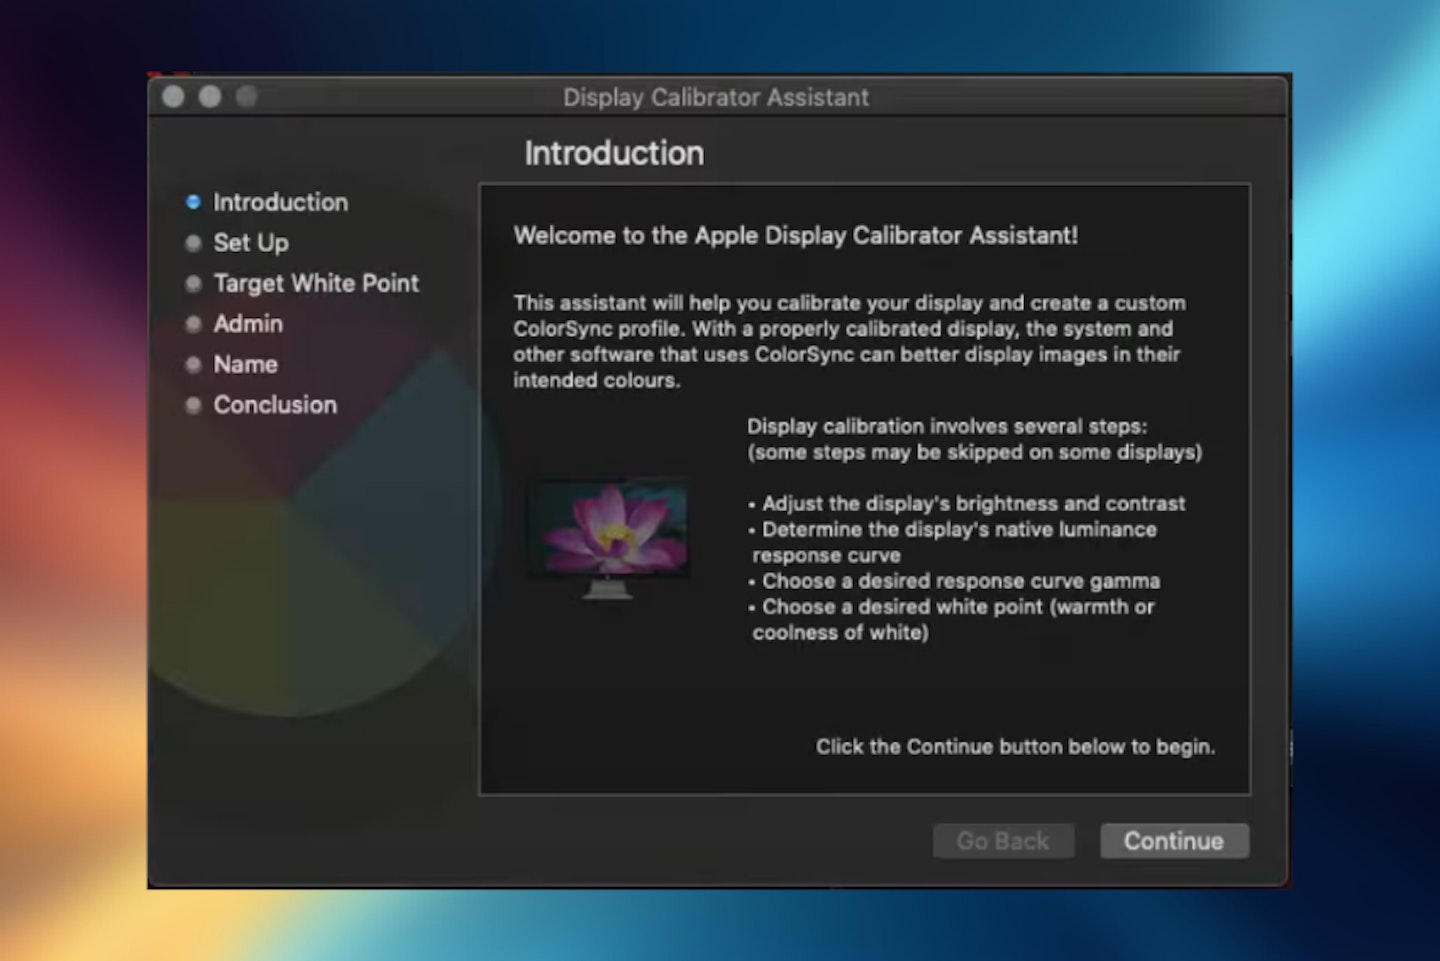The height and width of the screenshot is (961, 1440).
Task: Select the Conclusion step in sidebar
Action: 275,405
